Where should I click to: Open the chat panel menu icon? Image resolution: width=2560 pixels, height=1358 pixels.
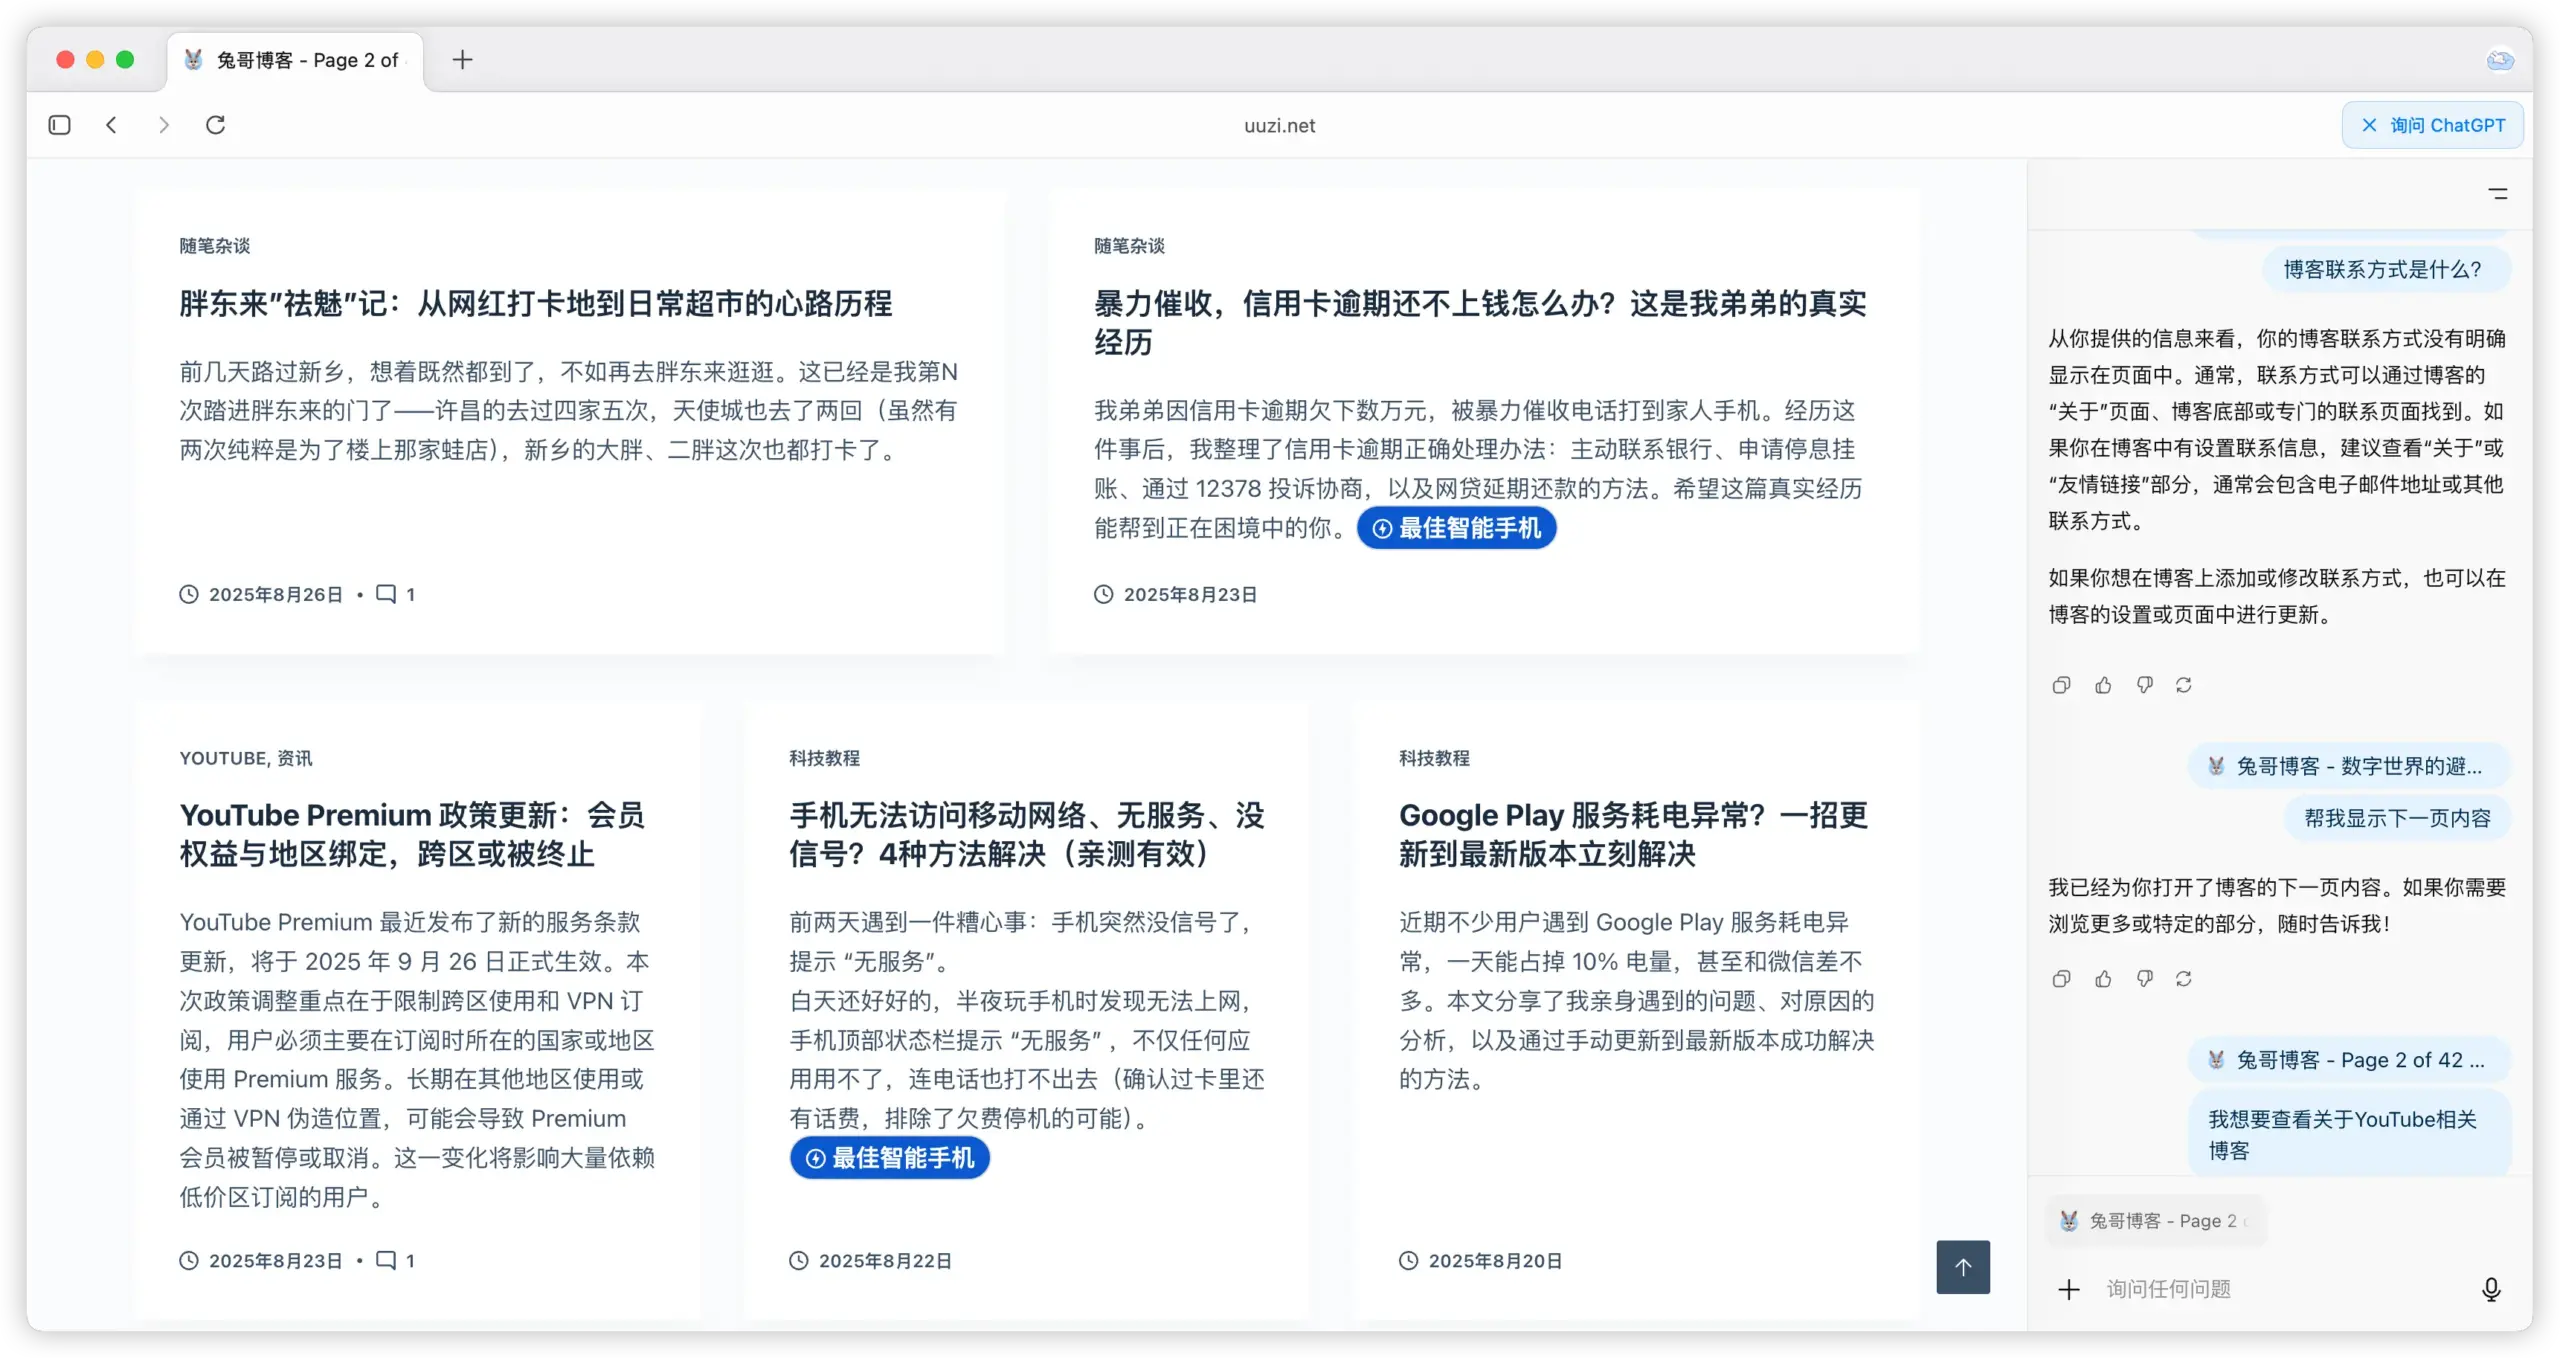tap(2498, 194)
